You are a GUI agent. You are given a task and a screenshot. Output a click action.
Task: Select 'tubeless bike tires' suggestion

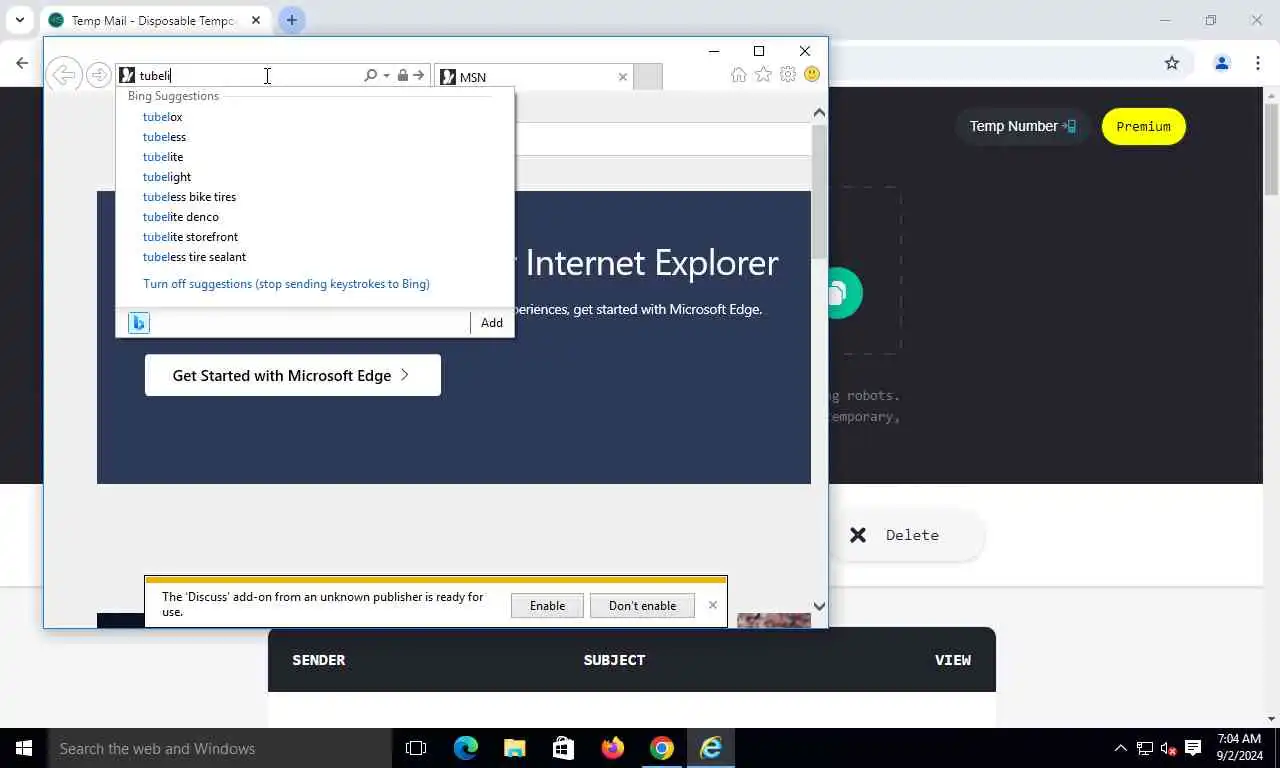click(189, 197)
